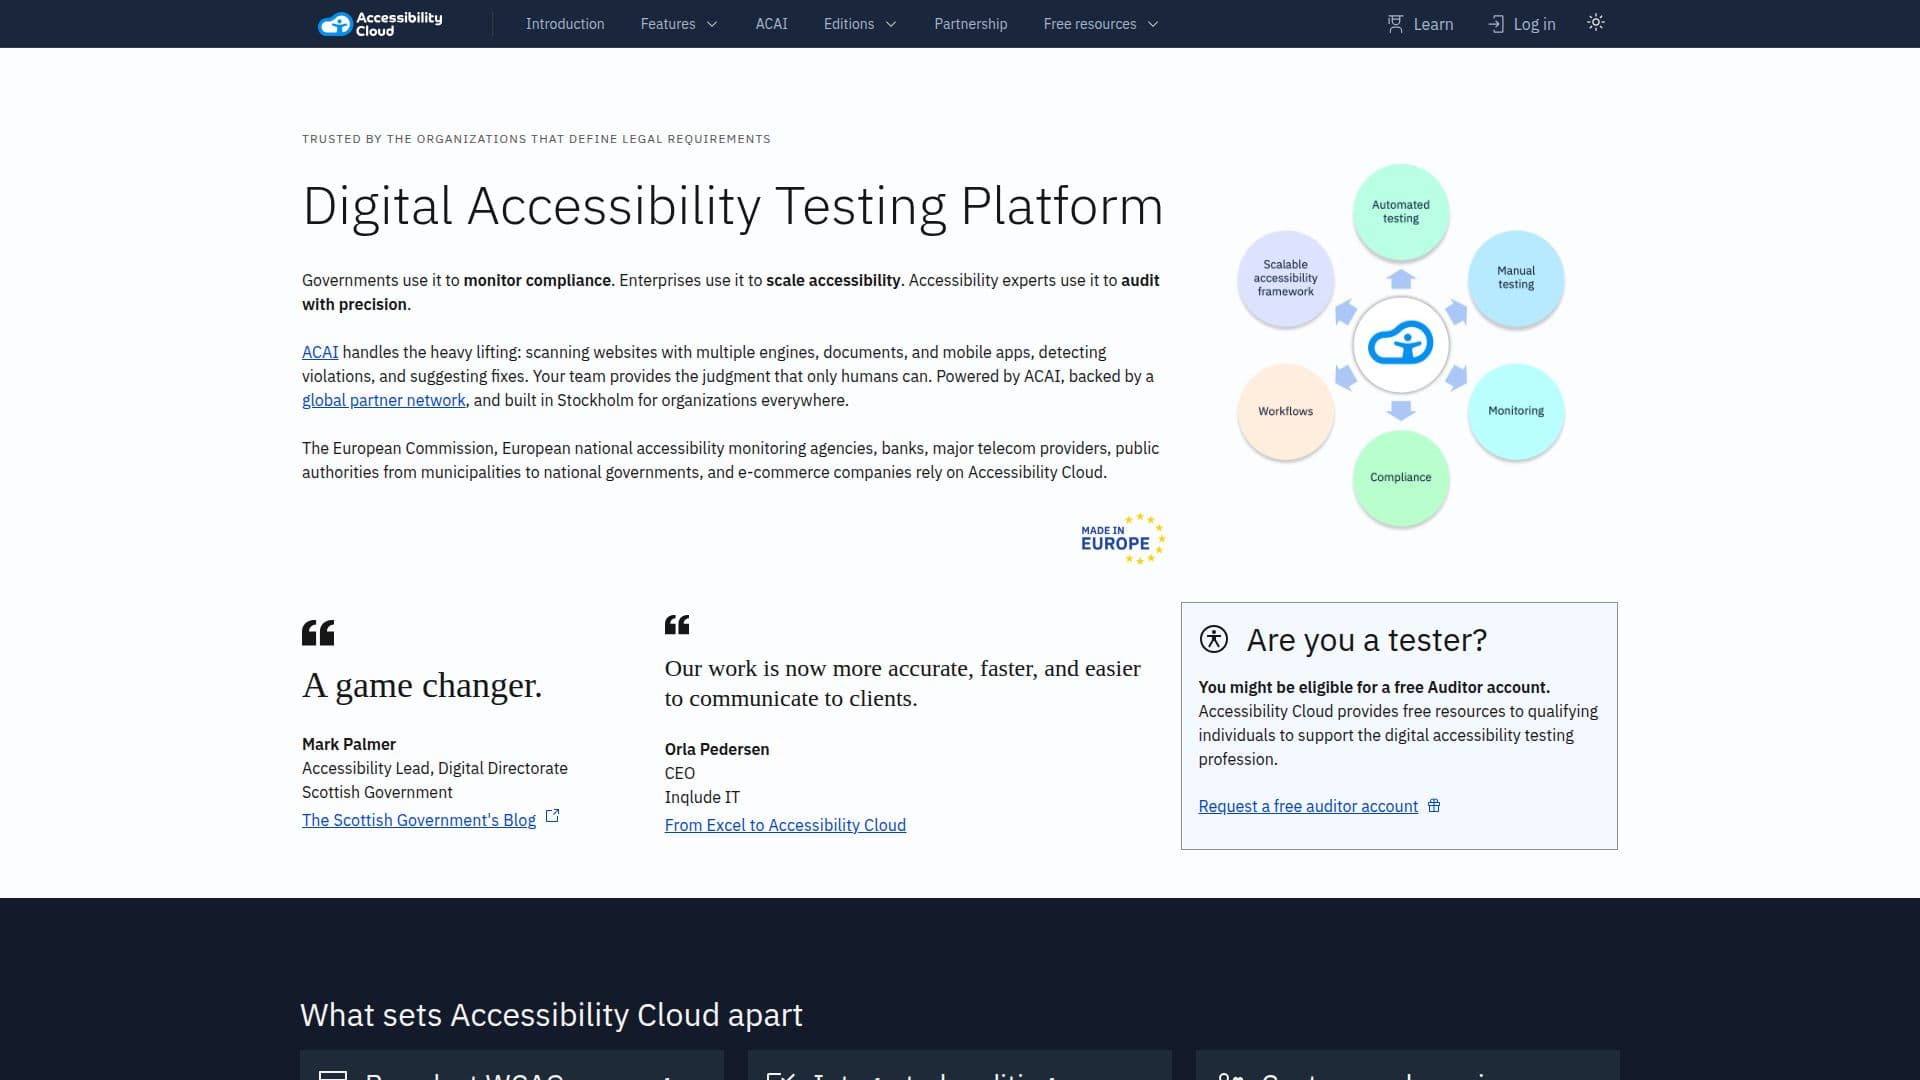This screenshot has width=1920, height=1080.
Task: Open The Scottish Government's Blog link
Action: pos(419,820)
